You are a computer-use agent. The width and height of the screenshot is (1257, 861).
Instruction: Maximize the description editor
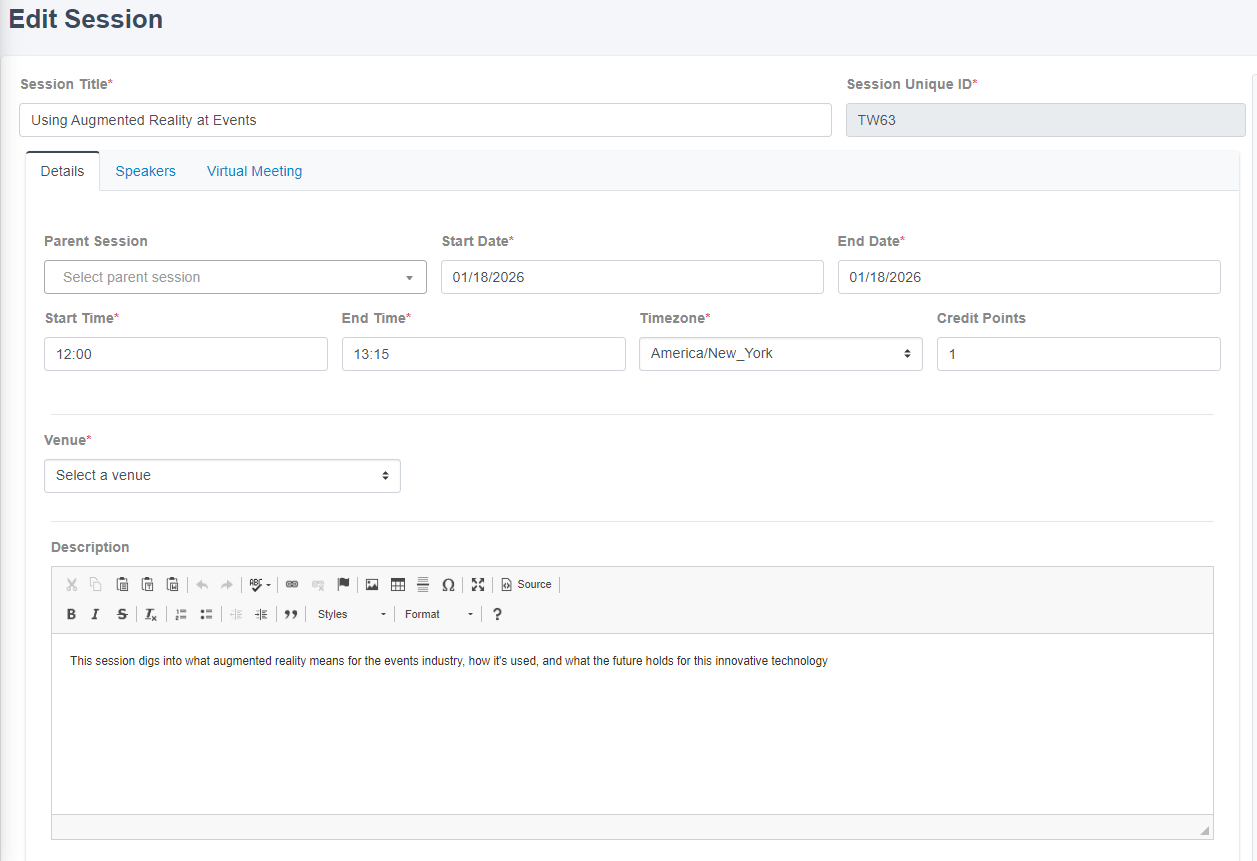click(478, 585)
